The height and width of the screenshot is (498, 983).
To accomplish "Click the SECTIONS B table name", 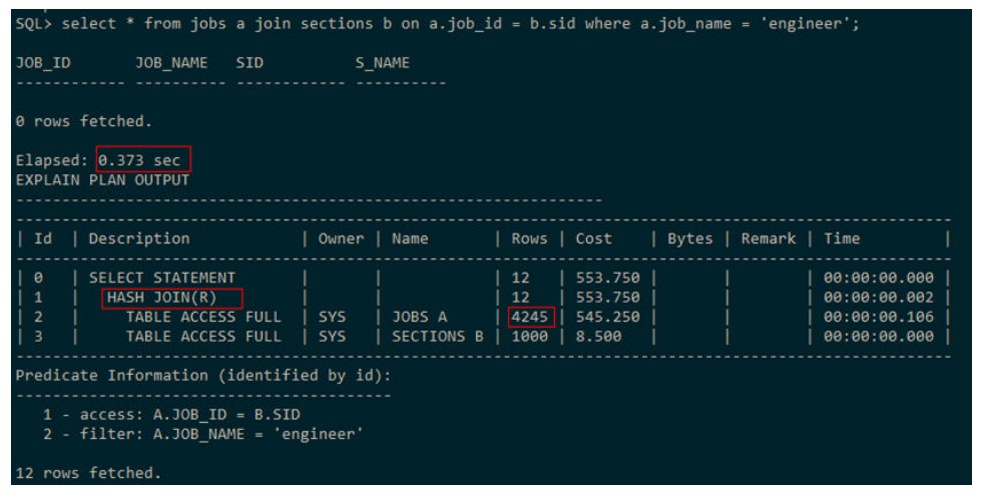I will (x=437, y=336).
